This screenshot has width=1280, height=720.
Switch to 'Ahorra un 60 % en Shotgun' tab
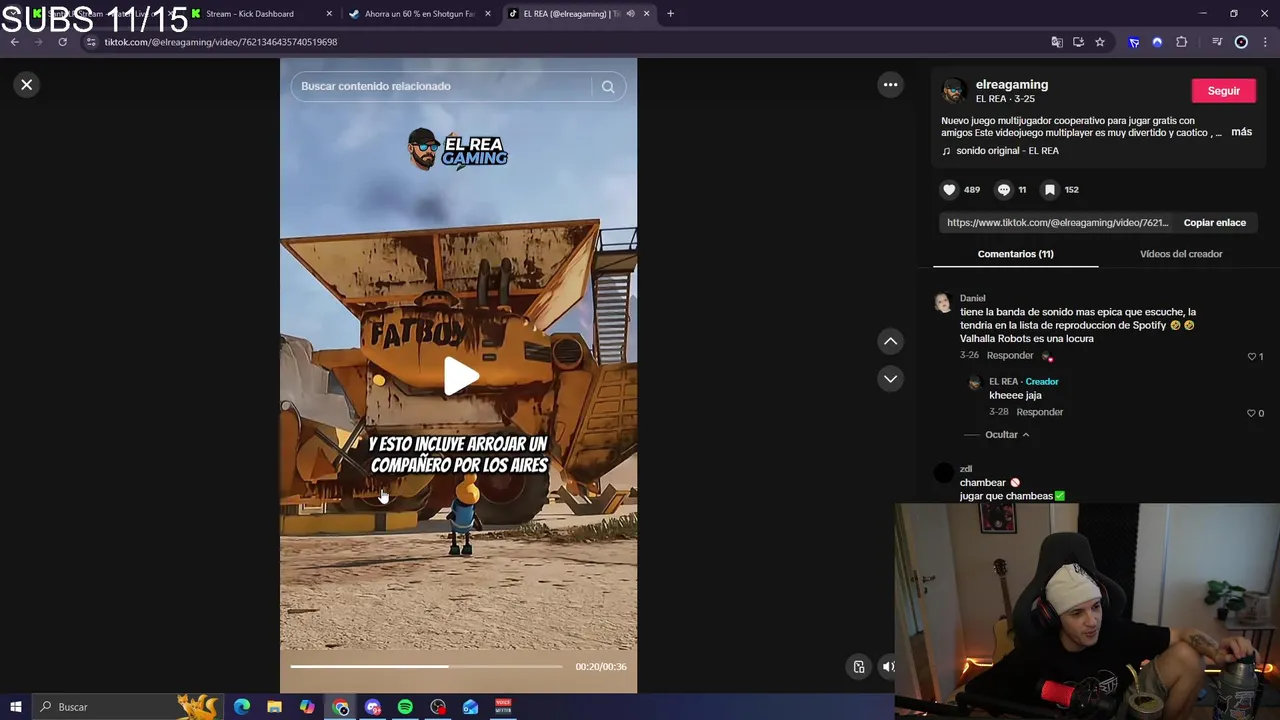pos(420,14)
